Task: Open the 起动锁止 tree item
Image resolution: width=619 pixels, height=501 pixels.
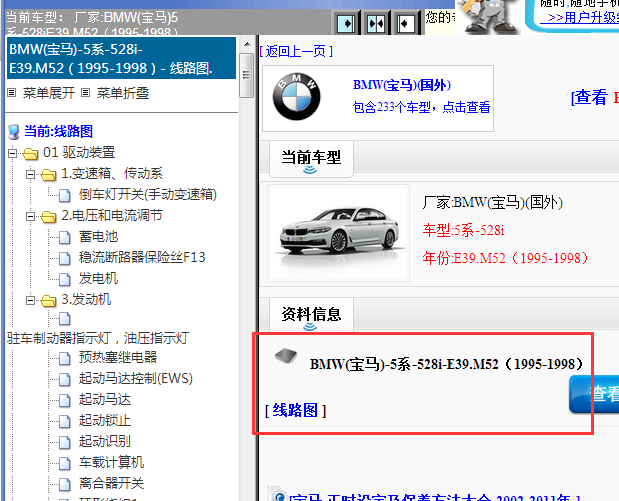Action: [105, 420]
